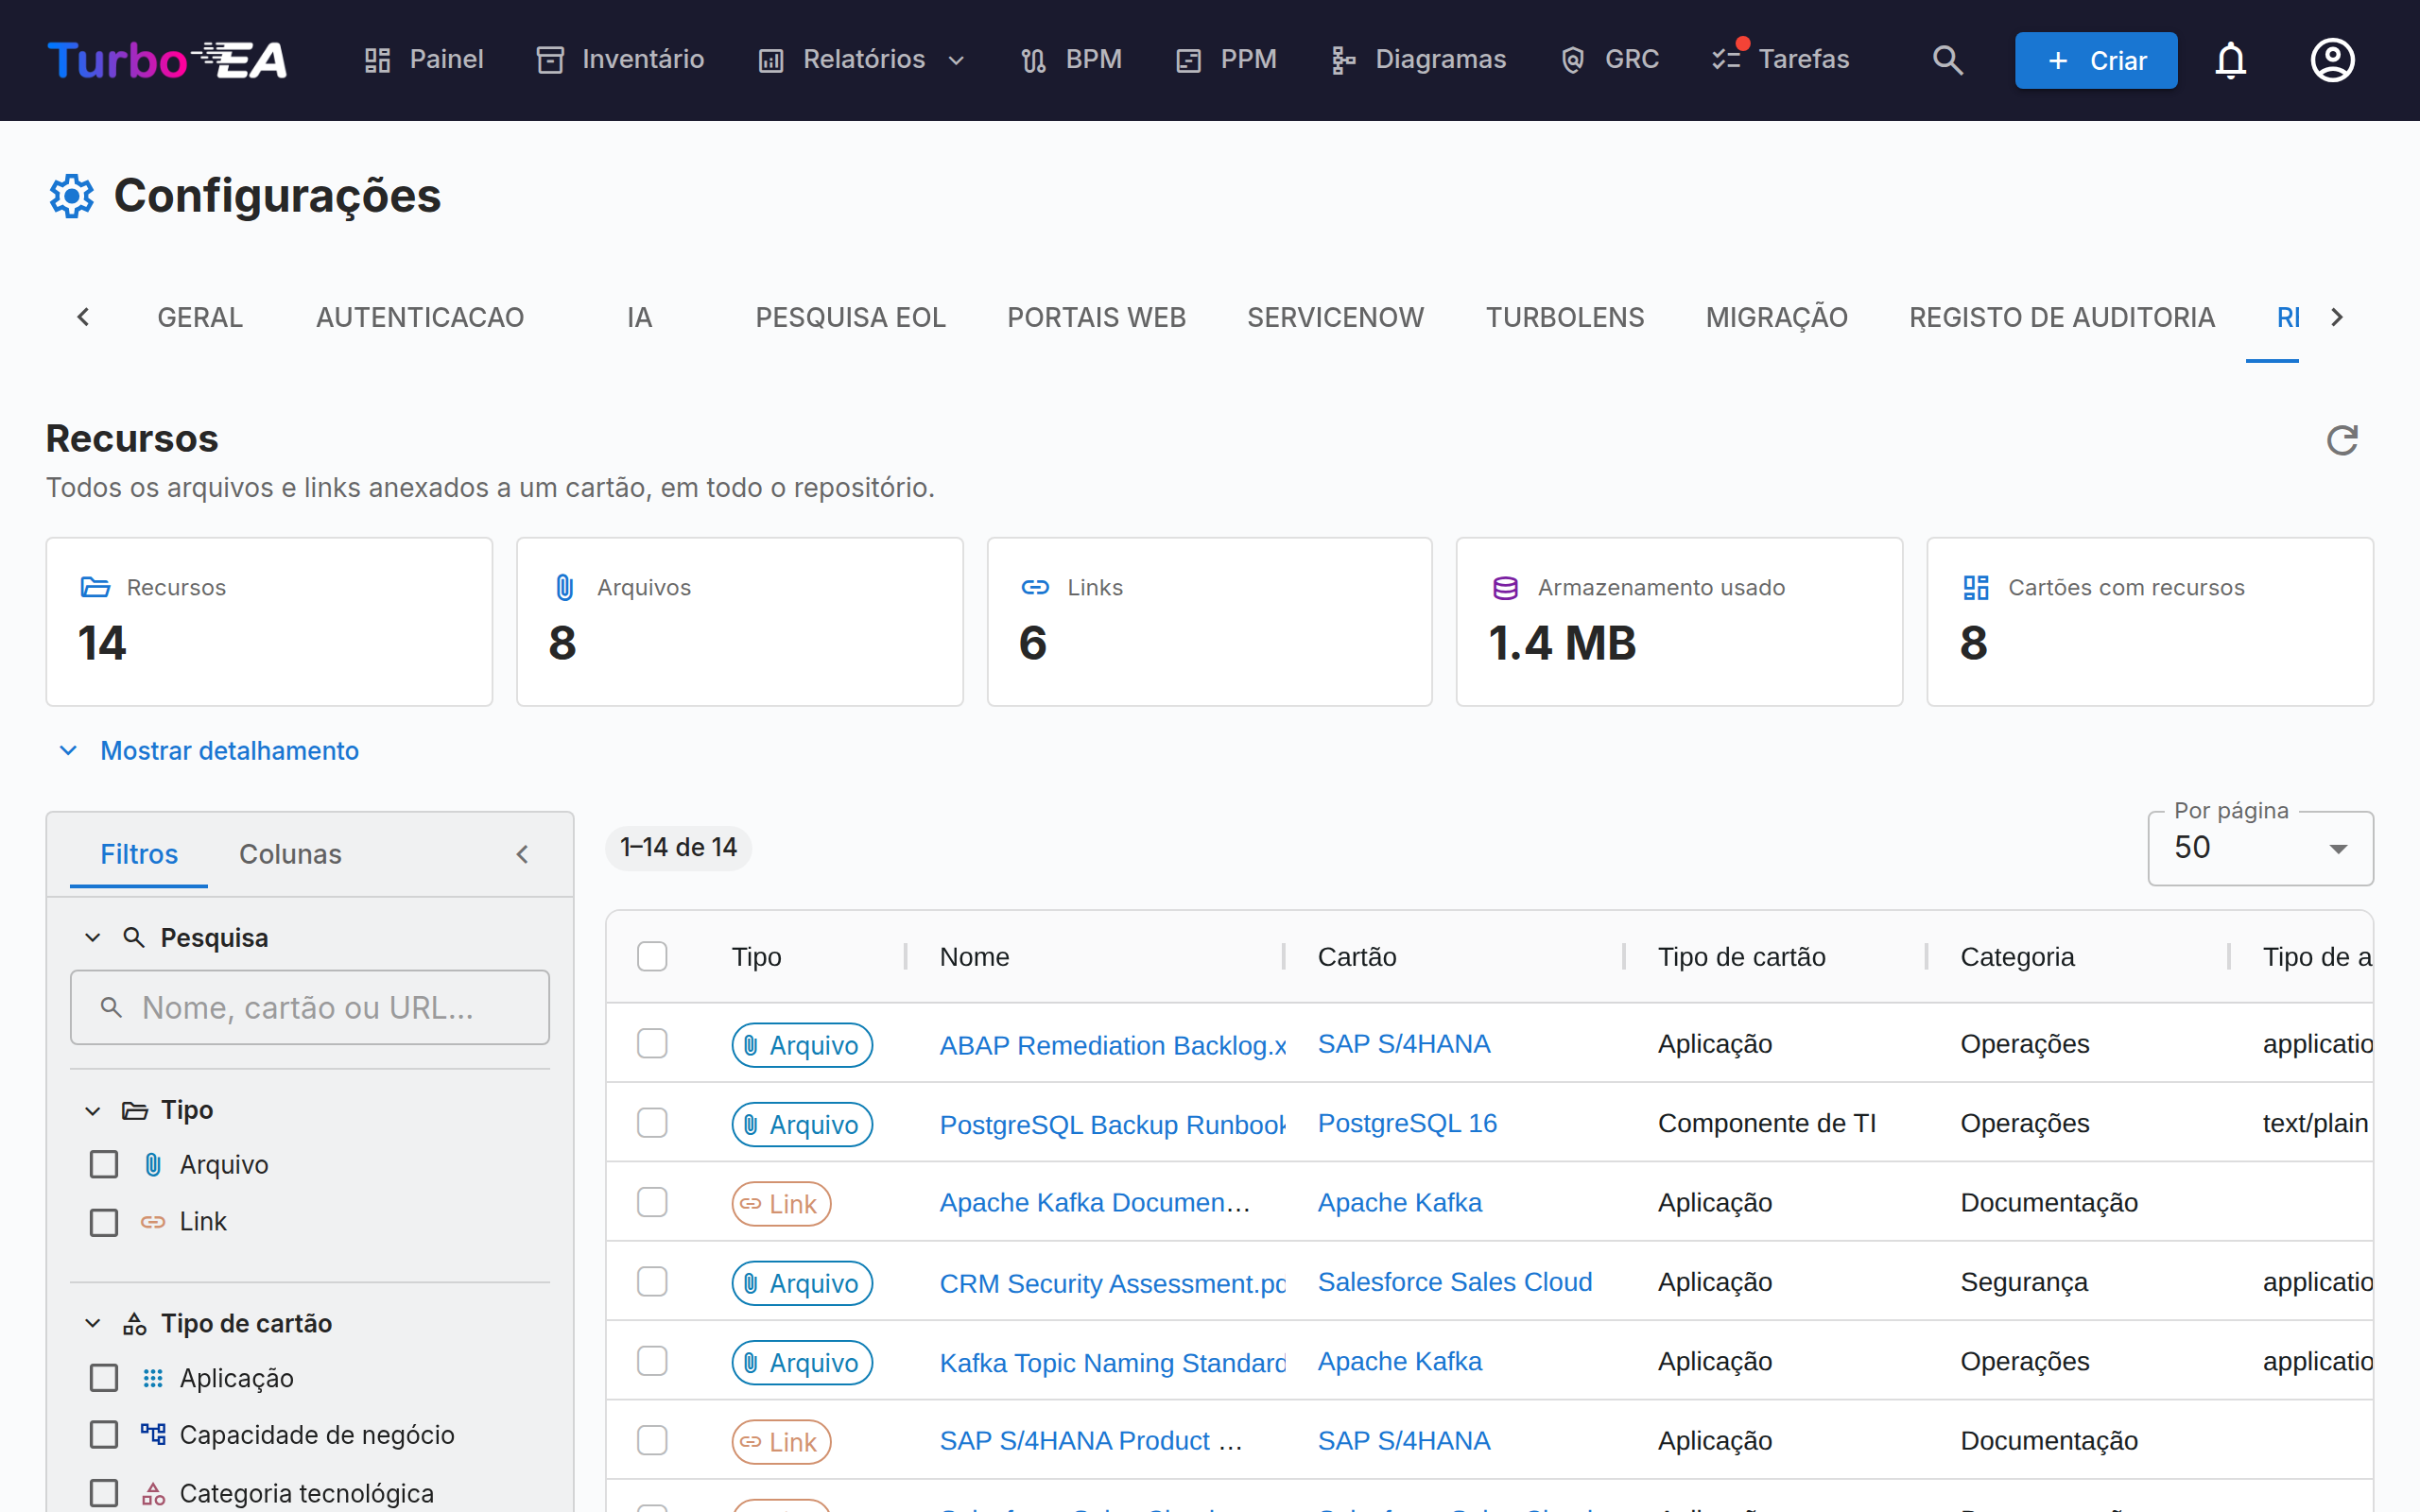This screenshot has height=1512, width=2420.
Task: Collapse the filters side panel
Action: (x=522, y=854)
